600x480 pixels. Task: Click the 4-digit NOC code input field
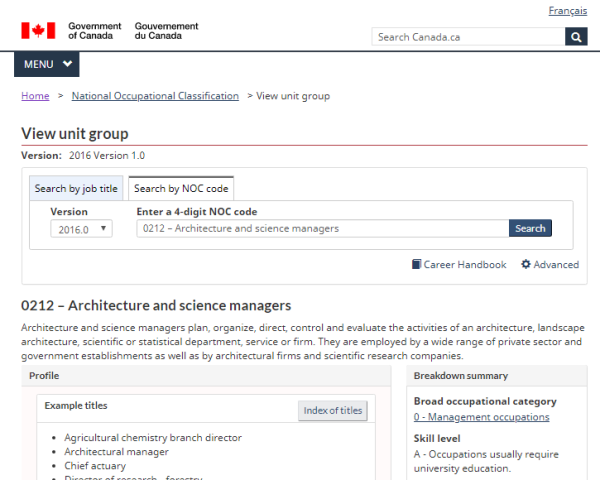pyautogui.click(x=323, y=229)
